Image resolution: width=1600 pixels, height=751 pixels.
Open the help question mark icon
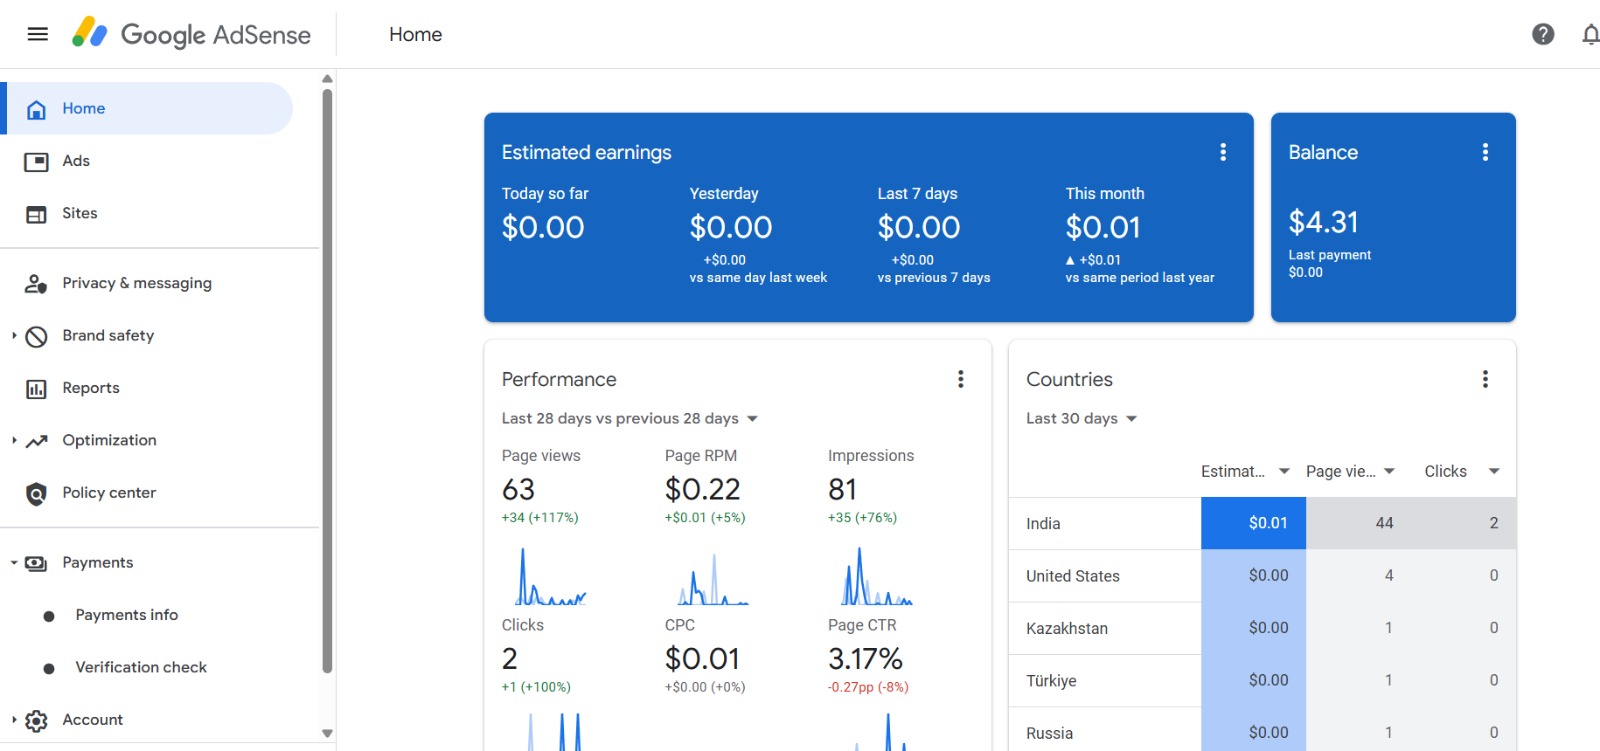pyautogui.click(x=1543, y=34)
